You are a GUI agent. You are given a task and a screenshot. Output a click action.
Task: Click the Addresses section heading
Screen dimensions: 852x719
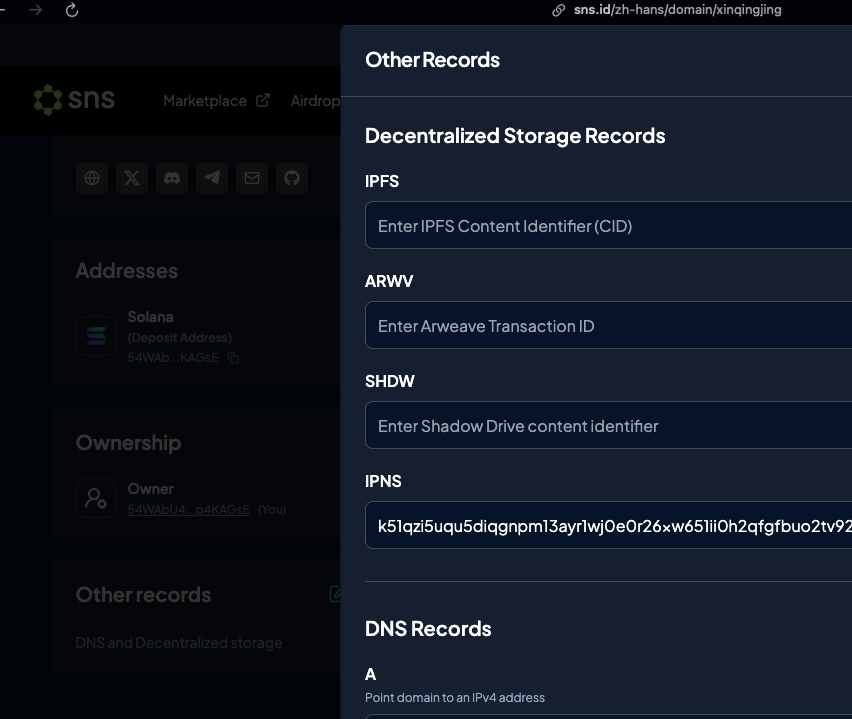click(x=127, y=271)
